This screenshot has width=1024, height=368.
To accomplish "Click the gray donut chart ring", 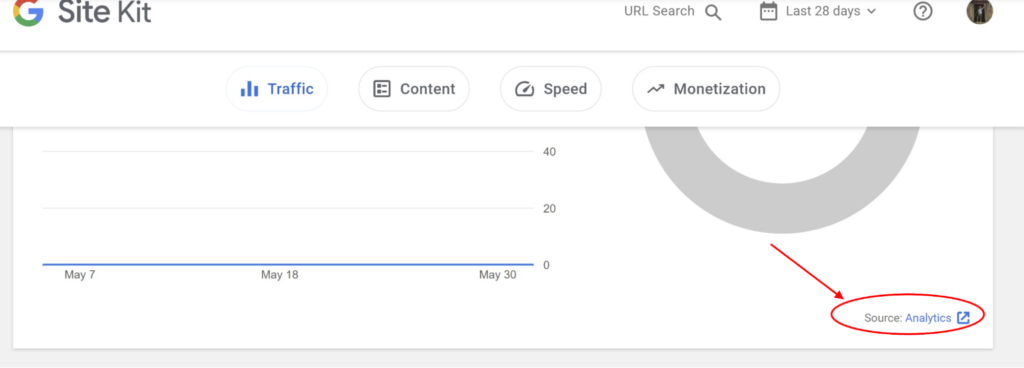I will coord(782,207).
